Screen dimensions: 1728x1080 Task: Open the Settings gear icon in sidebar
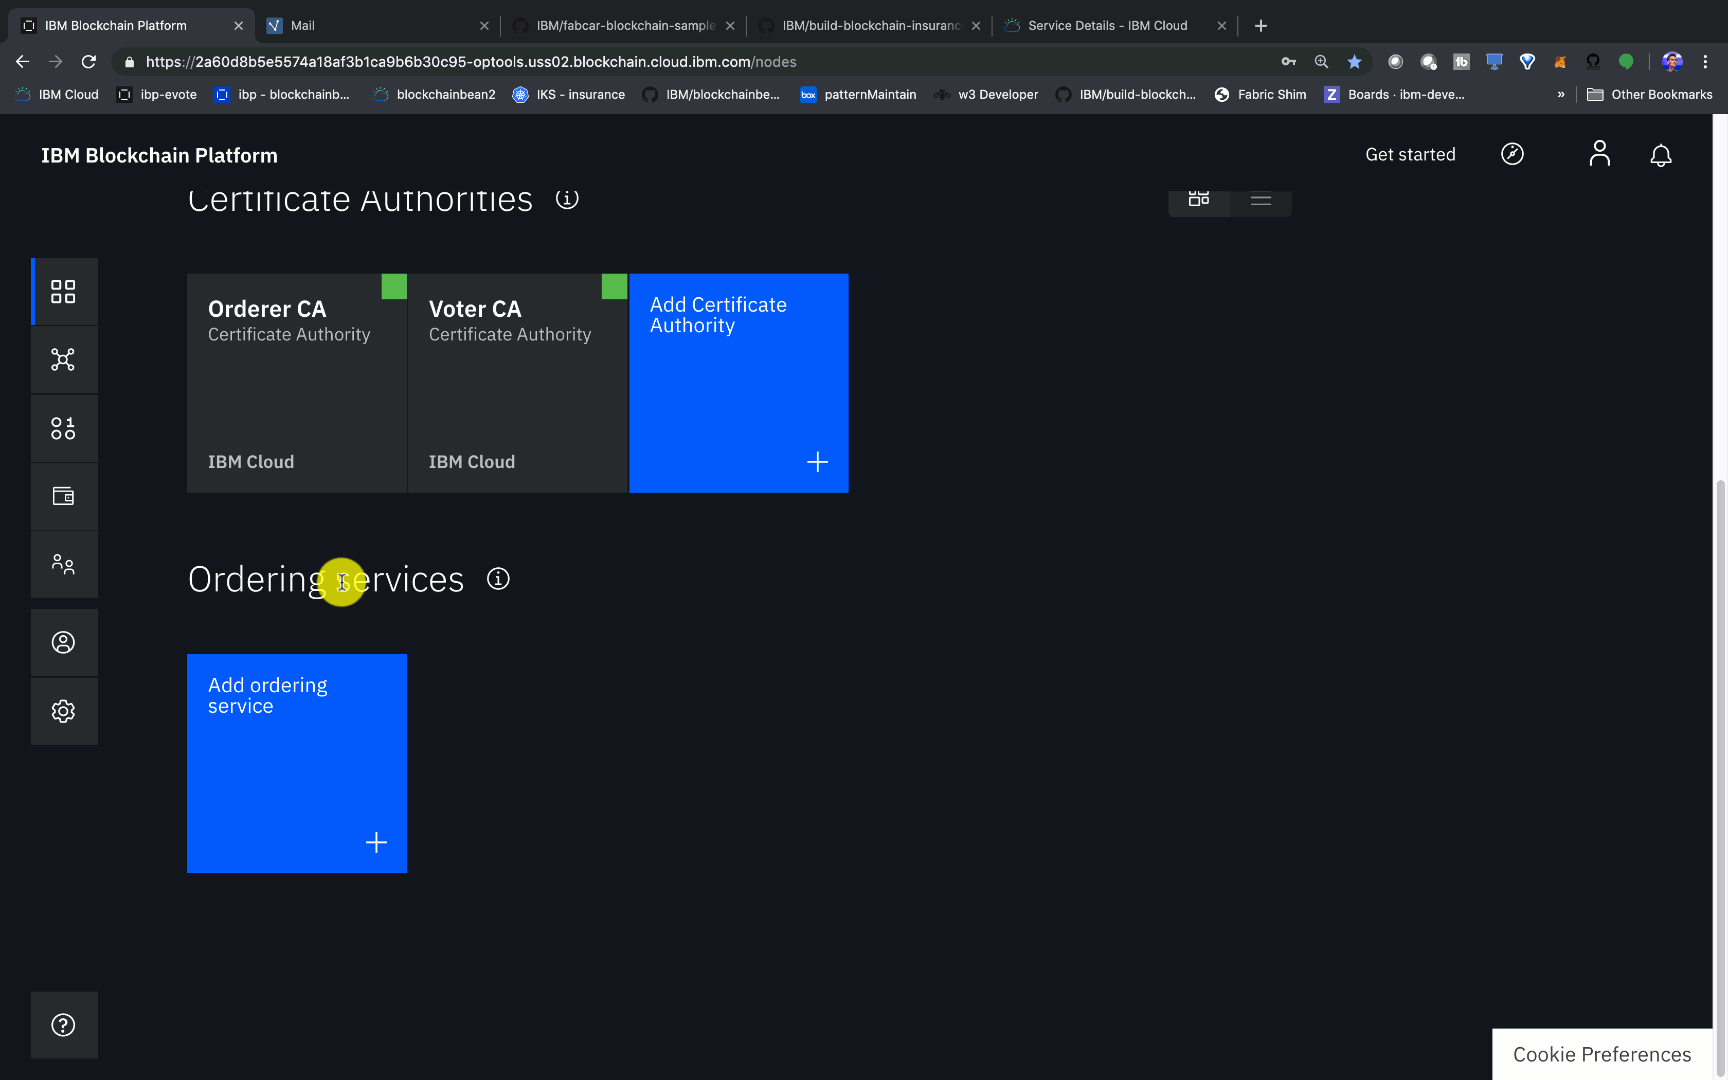[63, 711]
